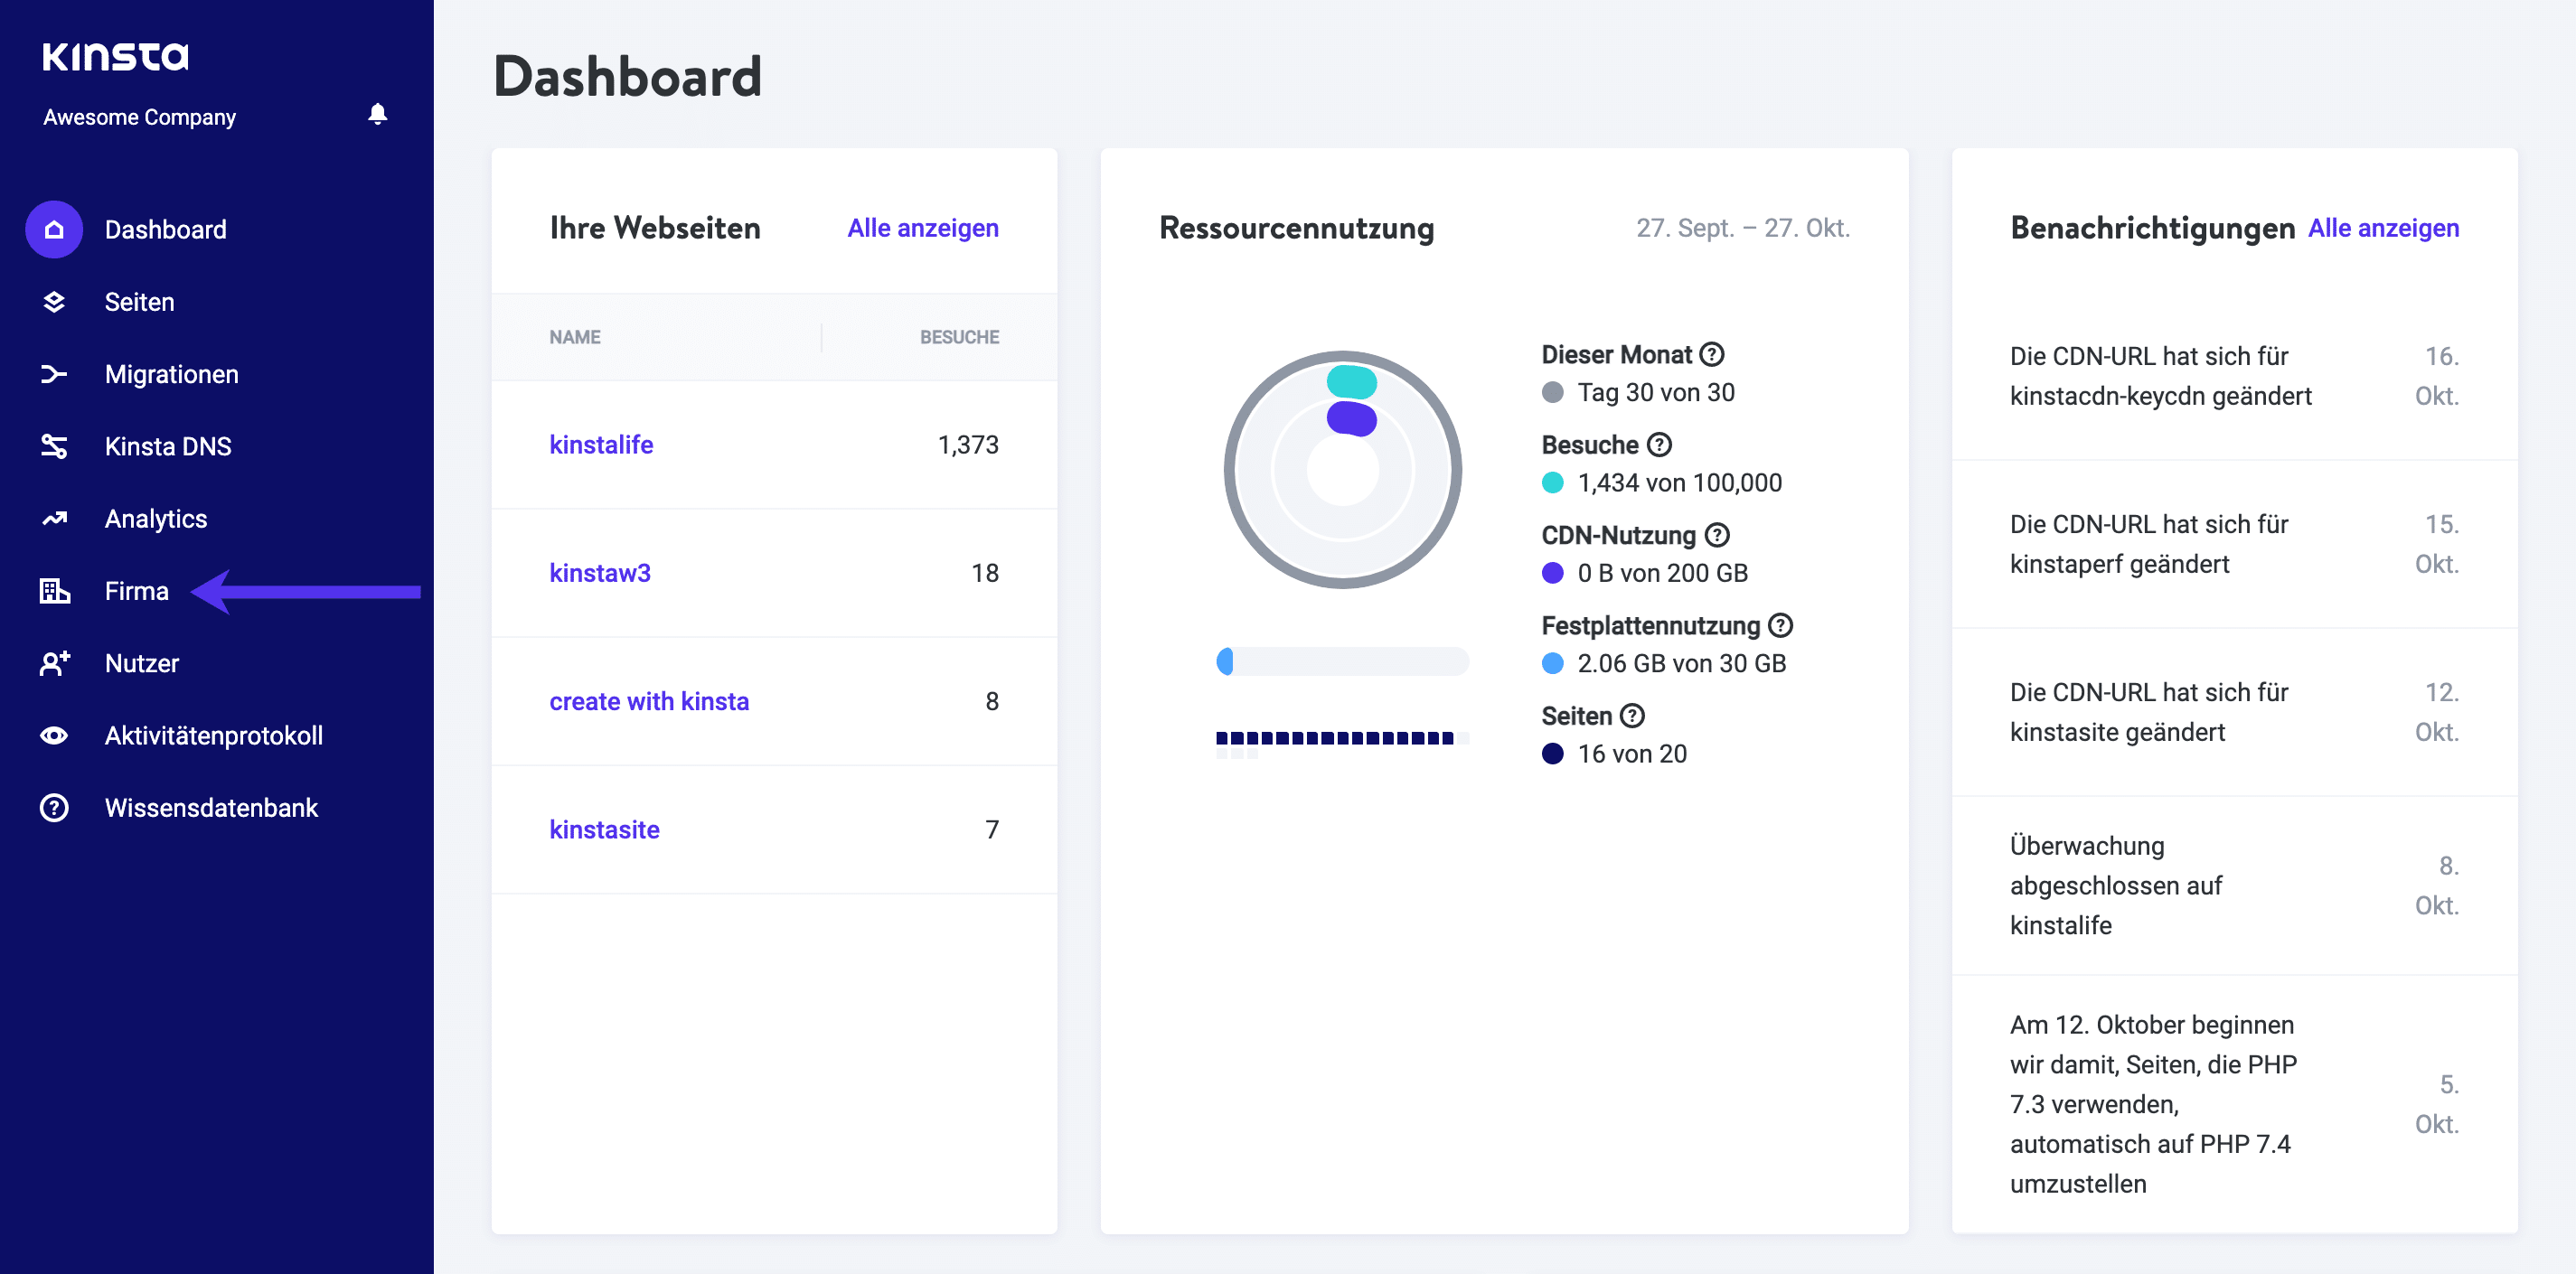The image size is (2576, 1274).
Task: Click the Seiten layers icon
Action: (54, 302)
